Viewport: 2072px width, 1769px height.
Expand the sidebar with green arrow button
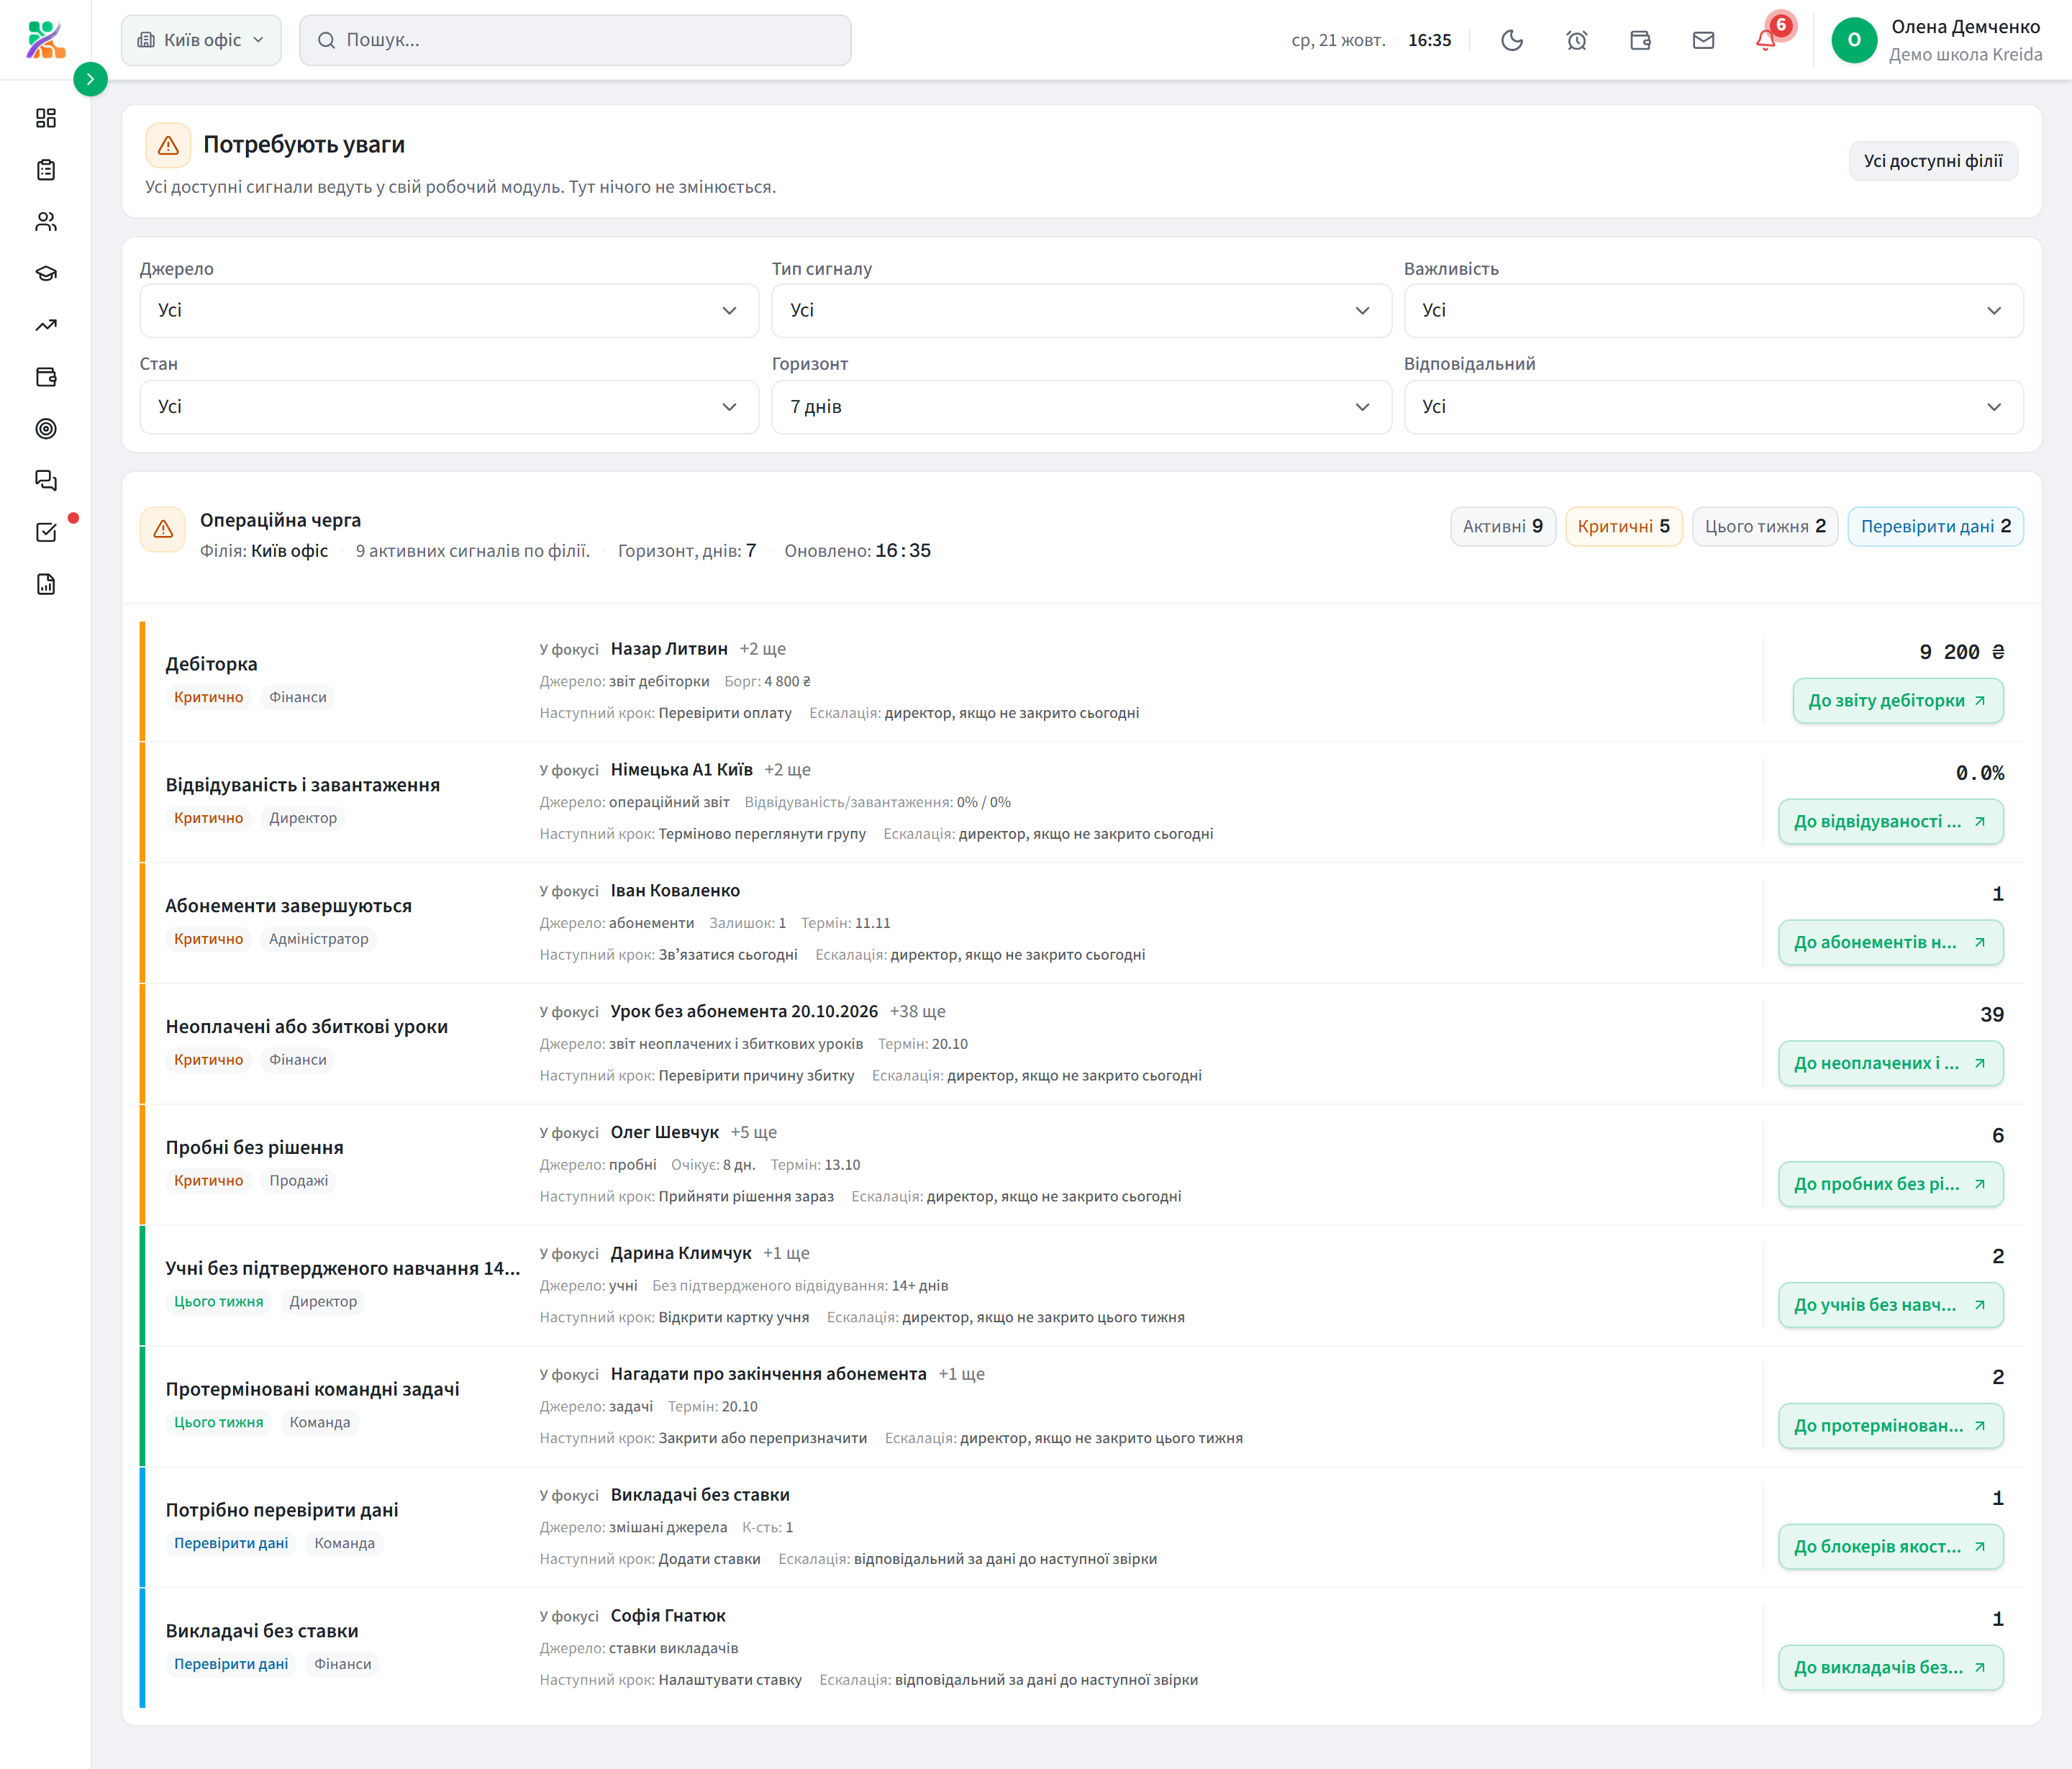[90, 79]
